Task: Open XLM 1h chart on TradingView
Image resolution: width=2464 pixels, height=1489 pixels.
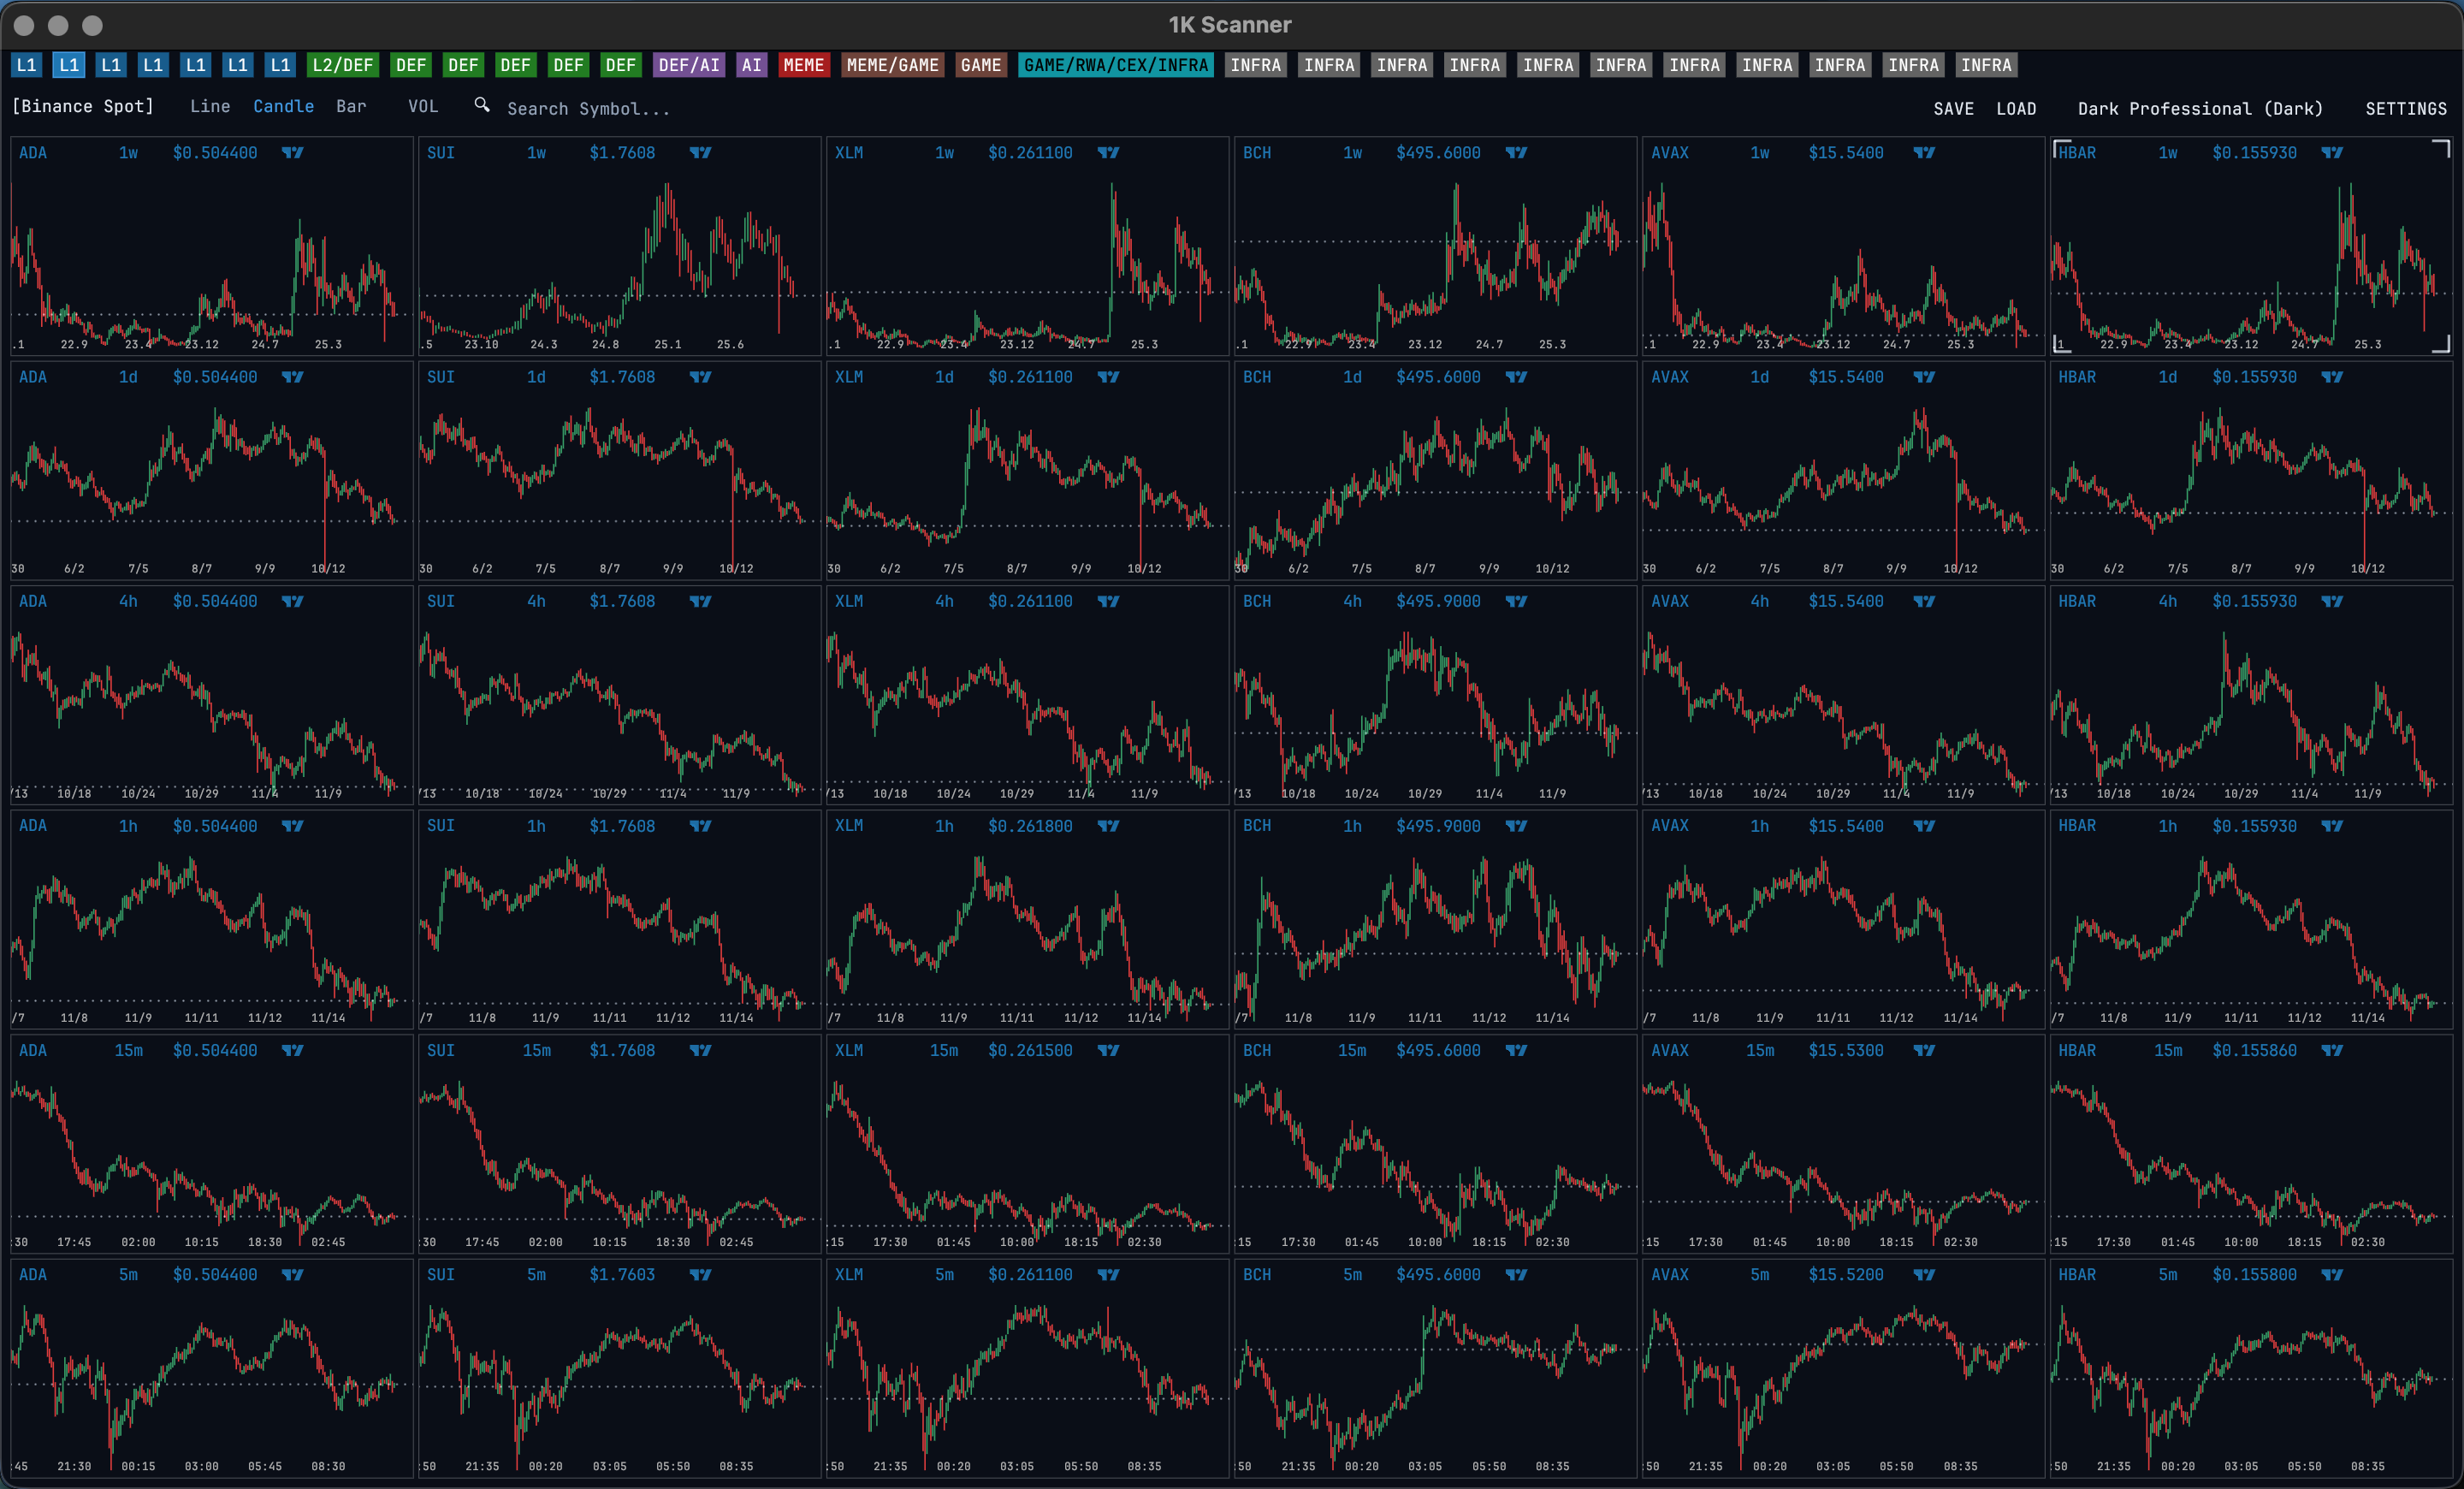Action: 1110,826
